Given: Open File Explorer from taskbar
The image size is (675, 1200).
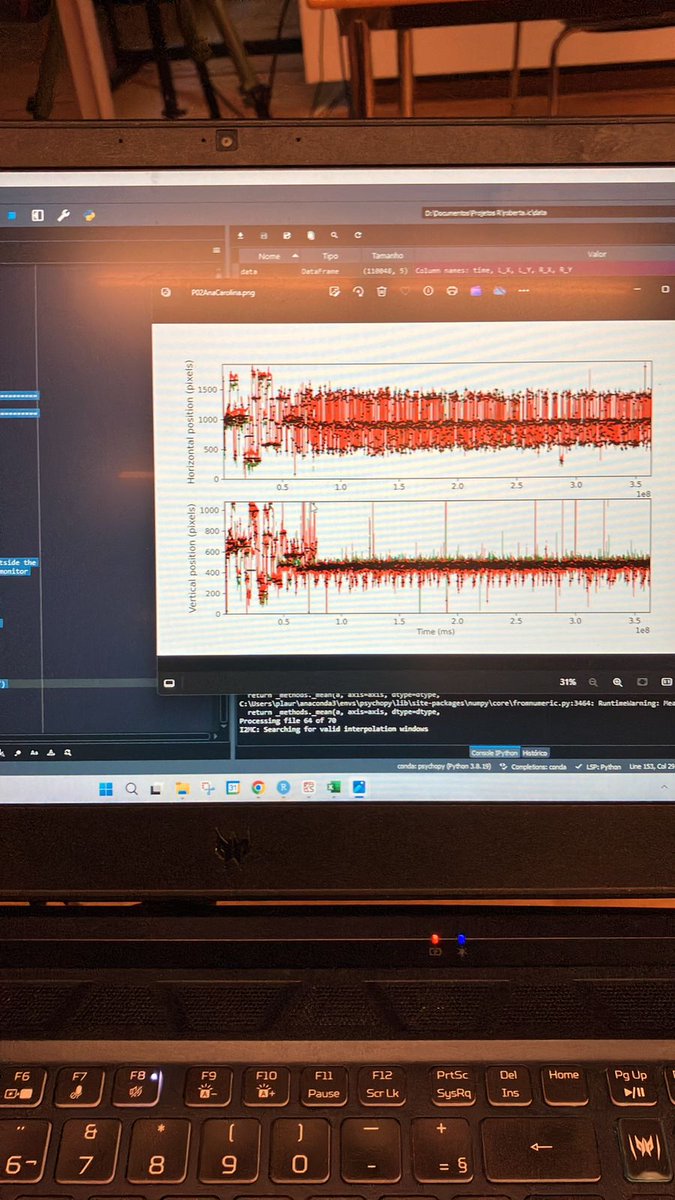Looking at the screenshot, I should point(183,789).
